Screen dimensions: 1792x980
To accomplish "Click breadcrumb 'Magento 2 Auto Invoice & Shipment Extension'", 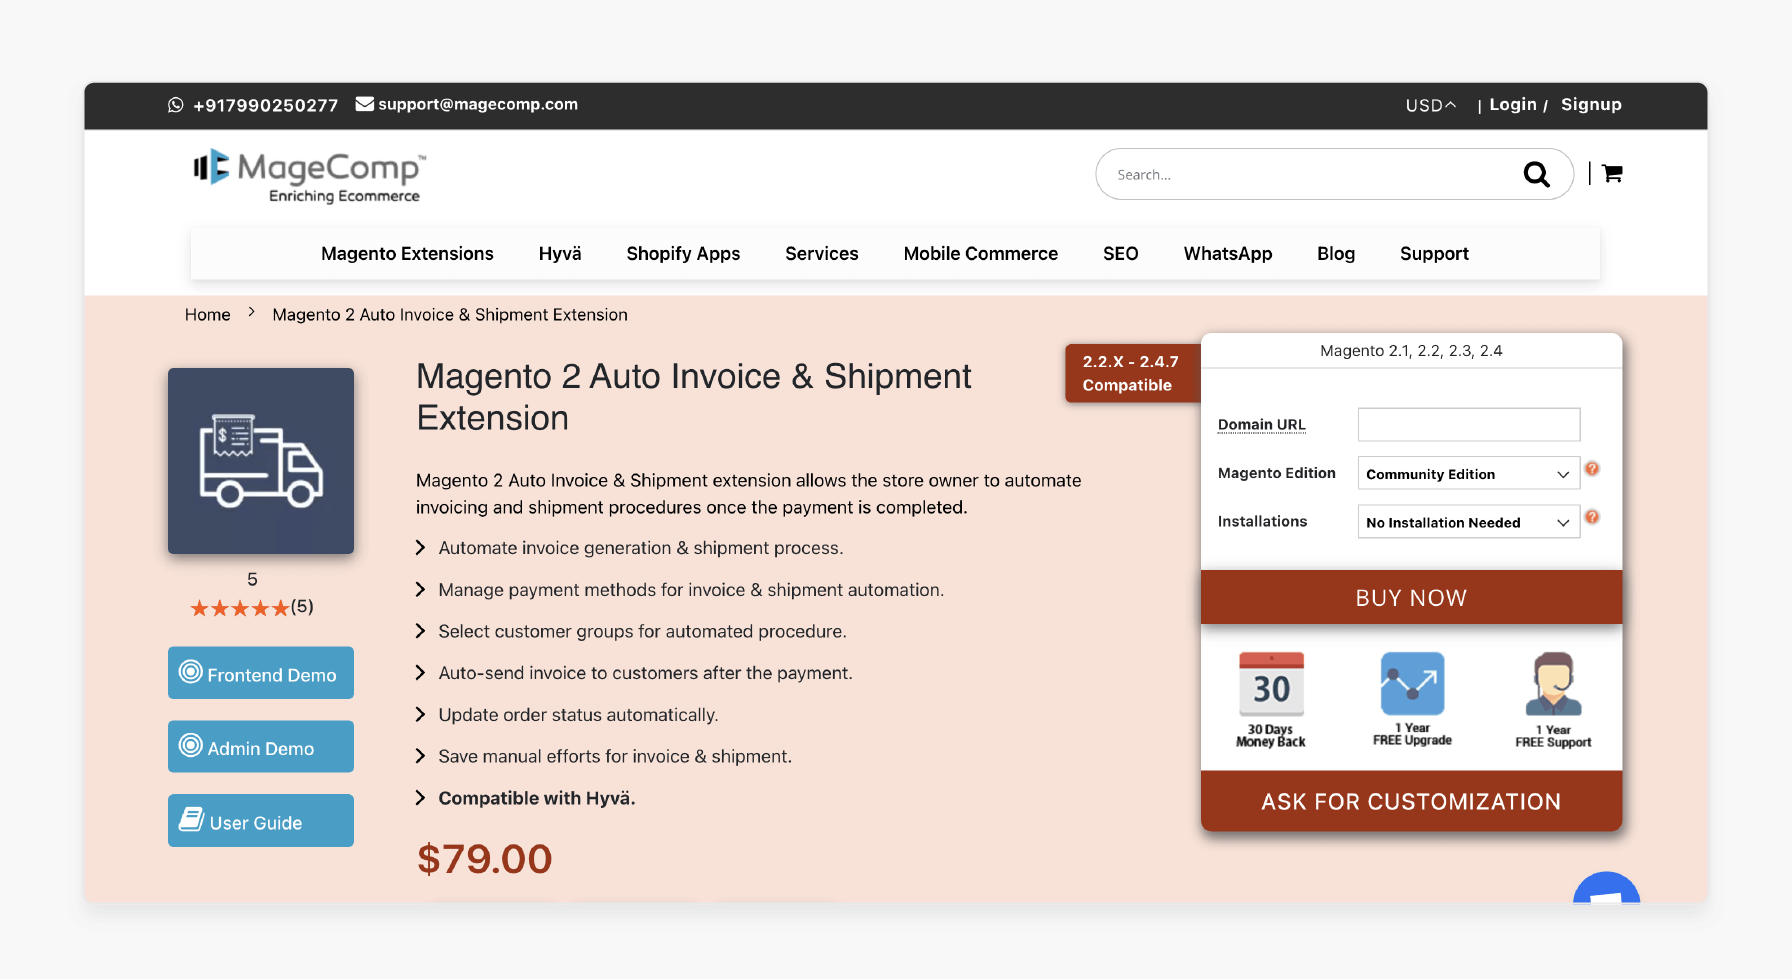I will tap(450, 315).
